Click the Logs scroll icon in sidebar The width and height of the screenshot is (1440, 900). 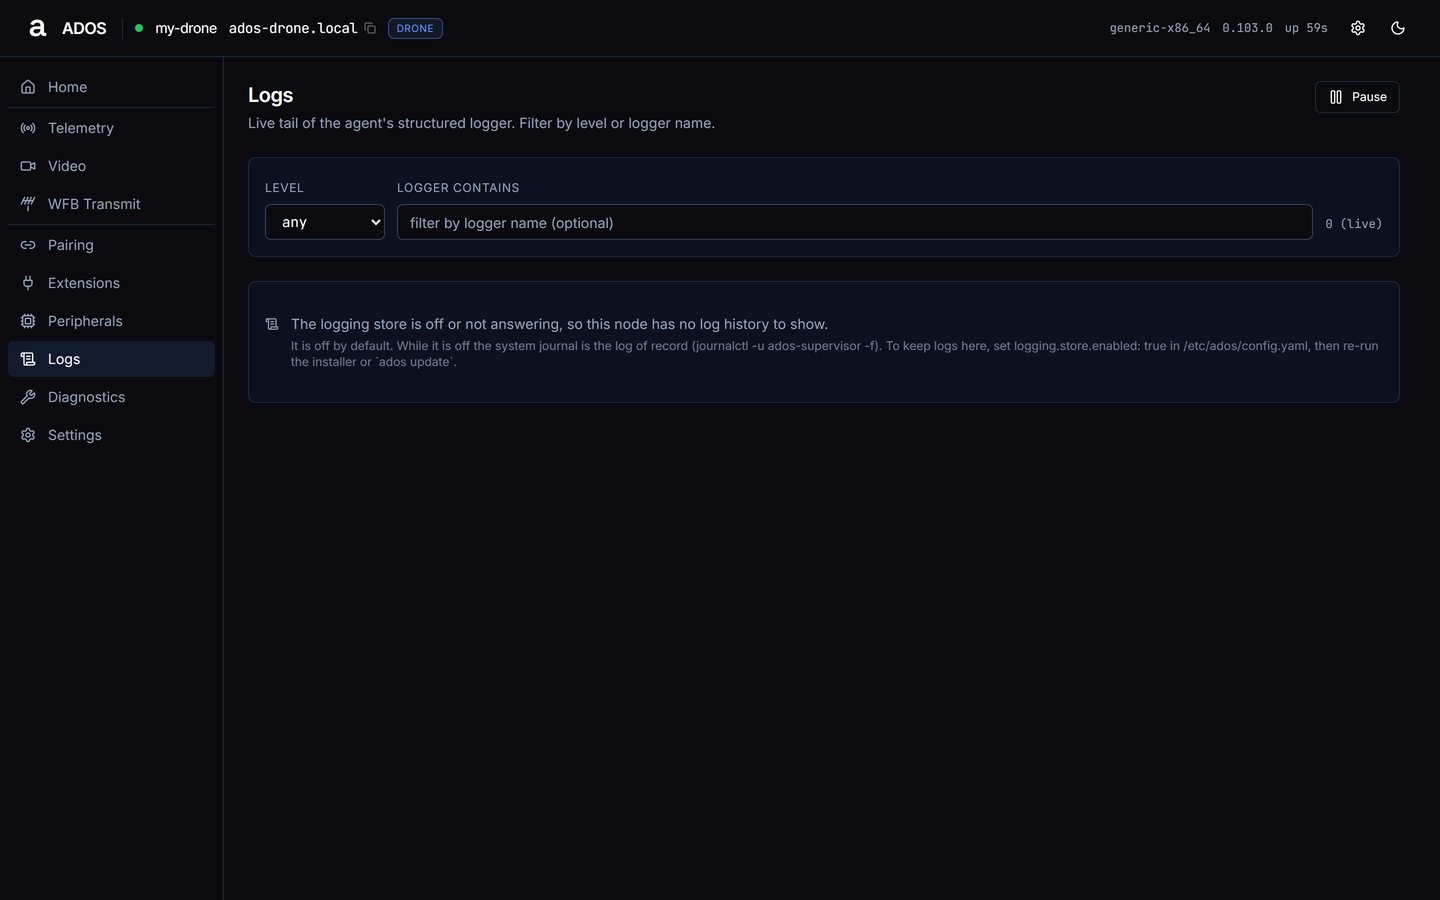tap(28, 359)
